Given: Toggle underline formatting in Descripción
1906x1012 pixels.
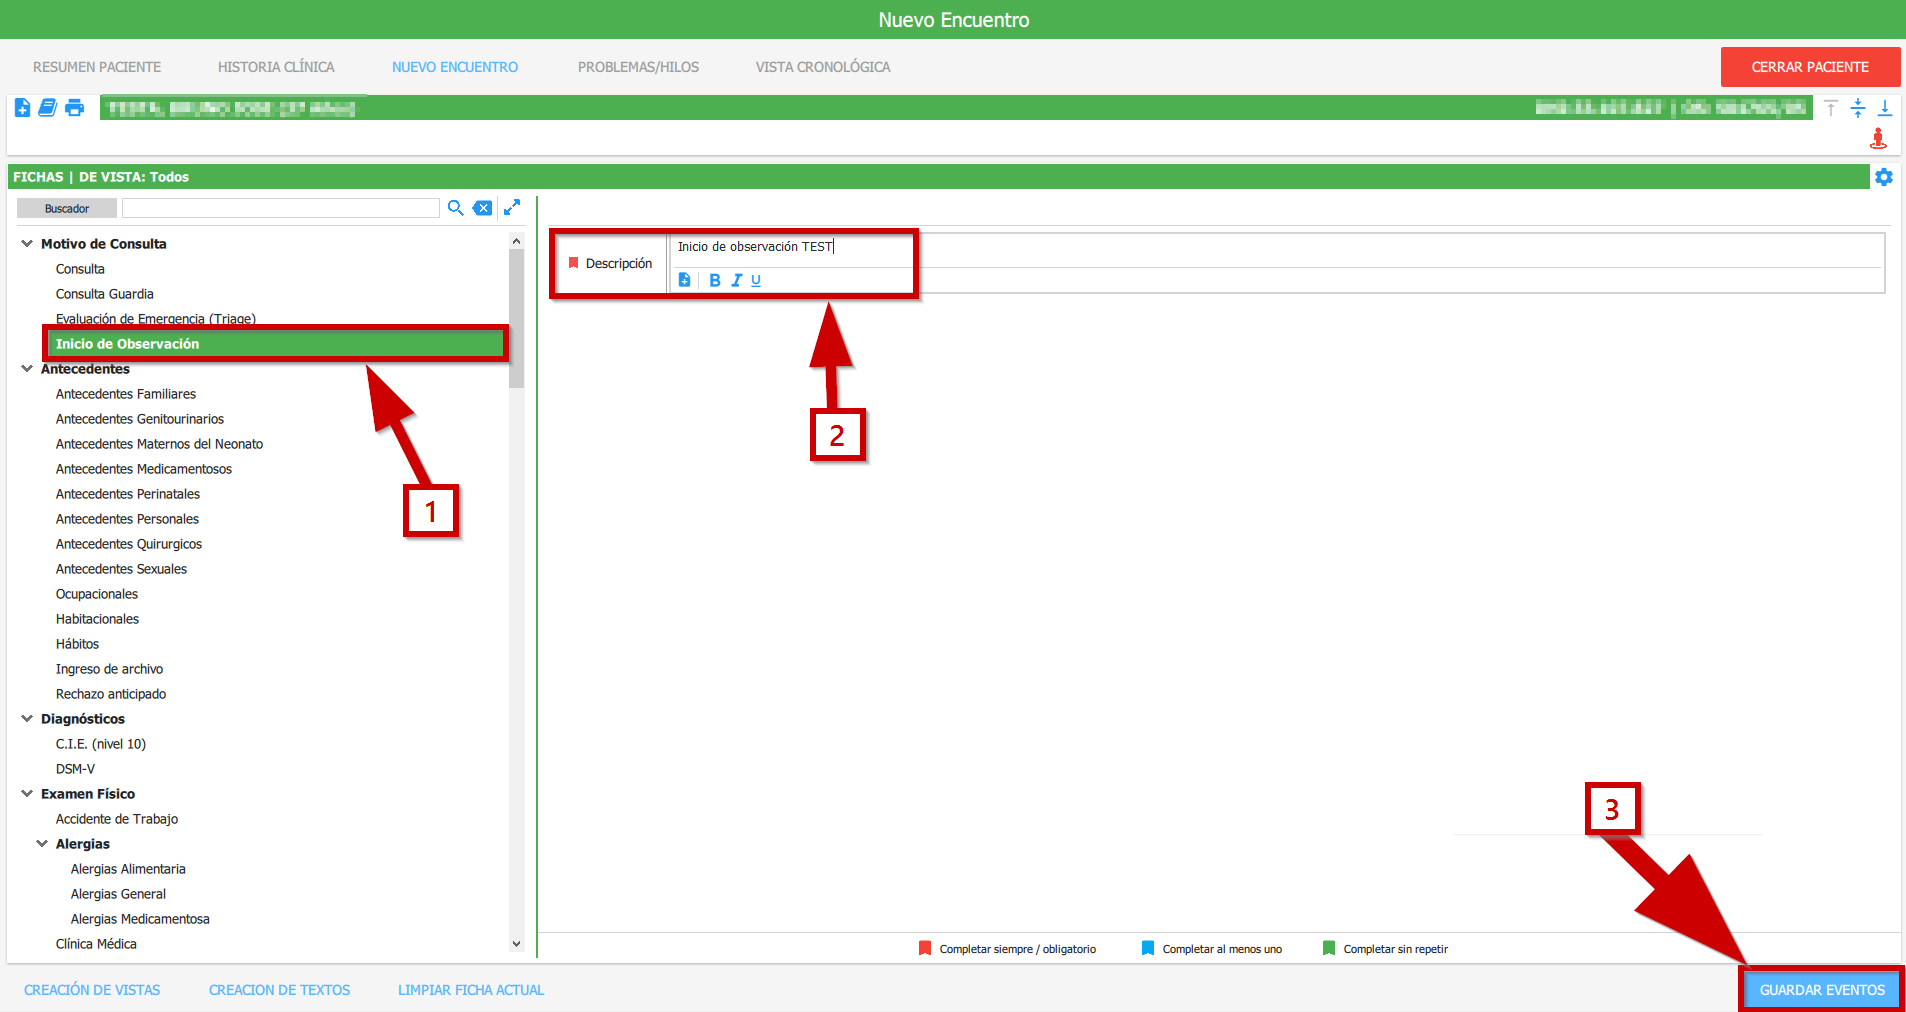Looking at the screenshot, I should pos(756,281).
